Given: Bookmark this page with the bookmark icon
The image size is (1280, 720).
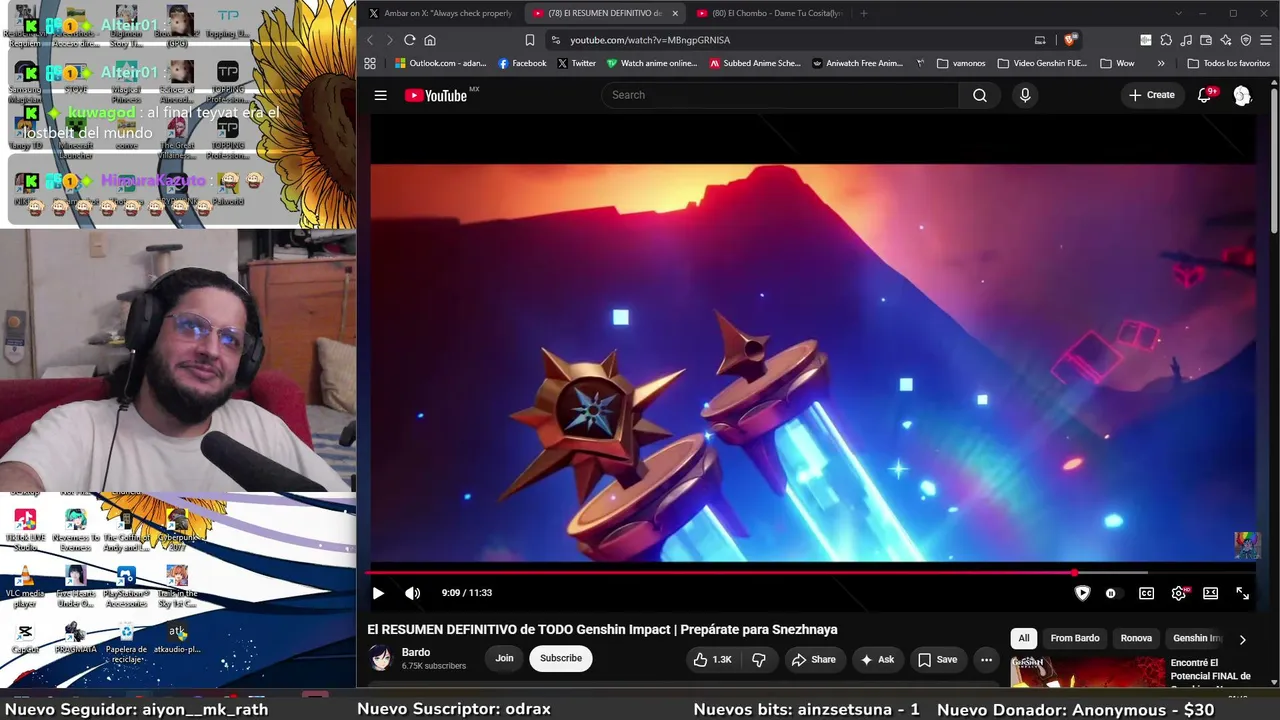Looking at the screenshot, I should tap(530, 40).
